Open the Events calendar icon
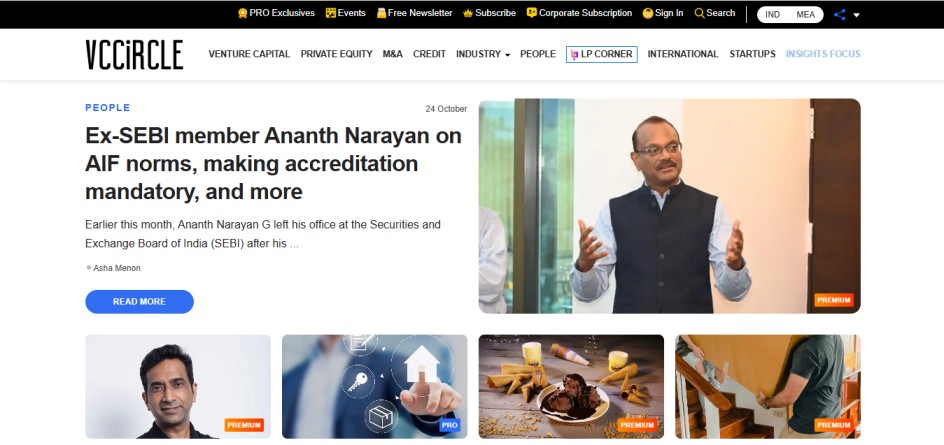The width and height of the screenshot is (944, 445). (331, 13)
